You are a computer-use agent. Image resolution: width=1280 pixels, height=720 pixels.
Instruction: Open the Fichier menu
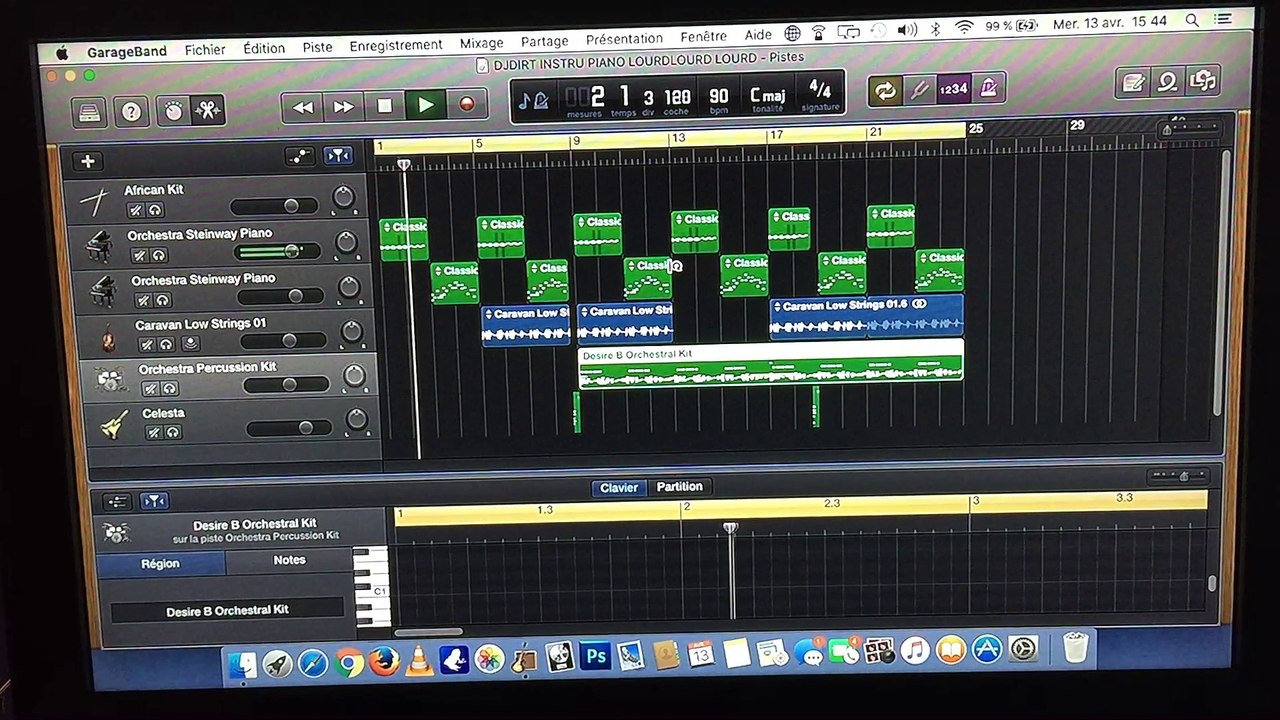click(x=205, y=49)
